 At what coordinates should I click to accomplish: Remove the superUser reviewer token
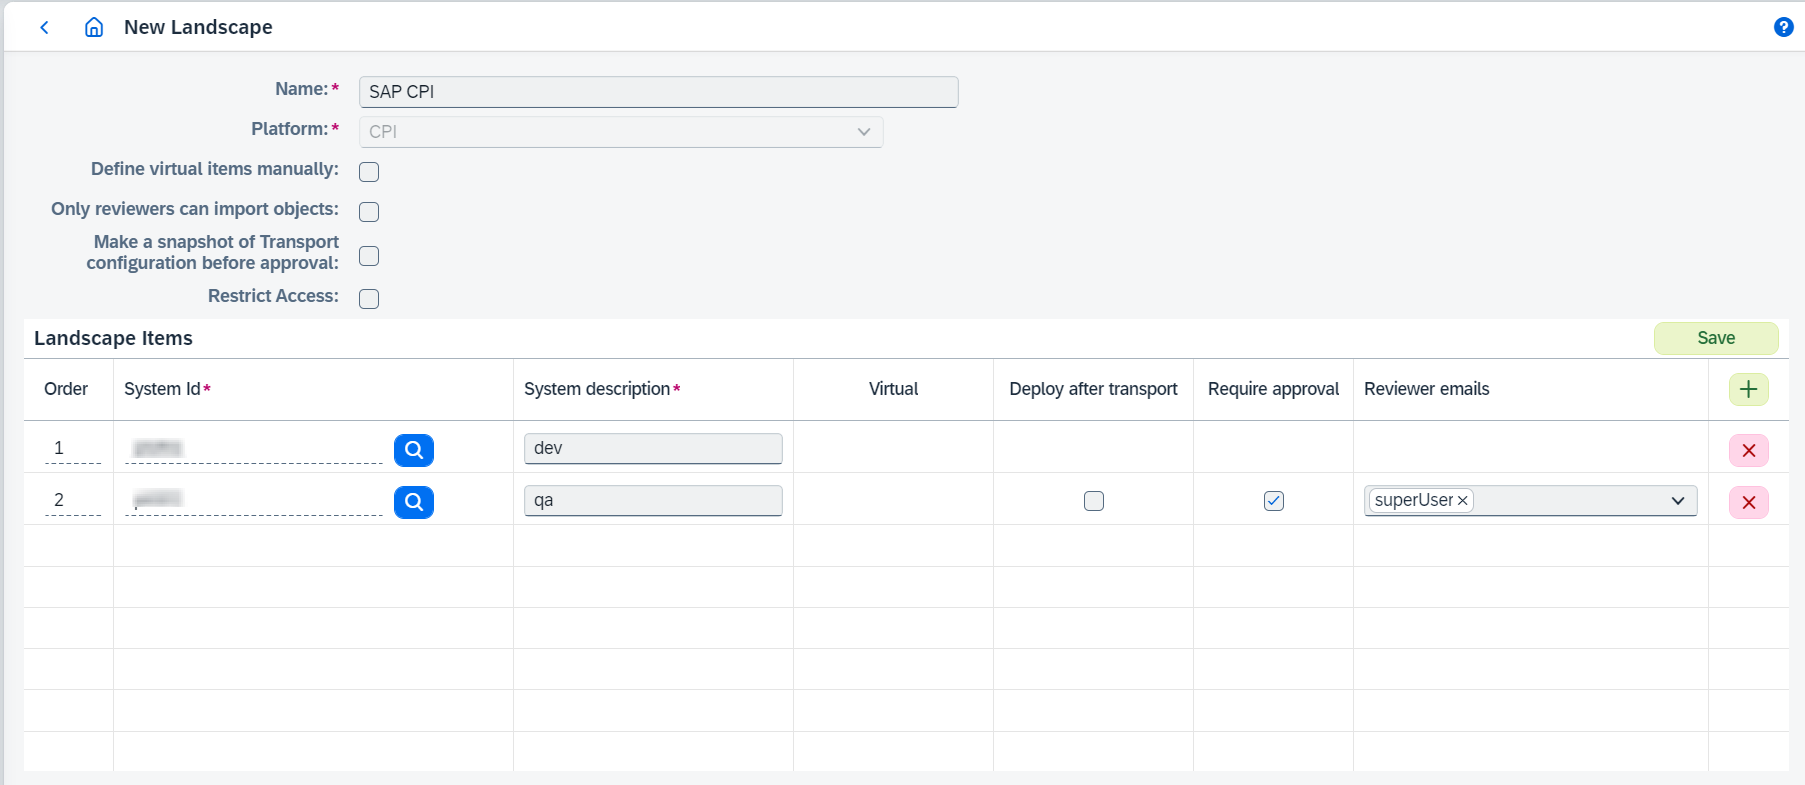pos(1462,501)
